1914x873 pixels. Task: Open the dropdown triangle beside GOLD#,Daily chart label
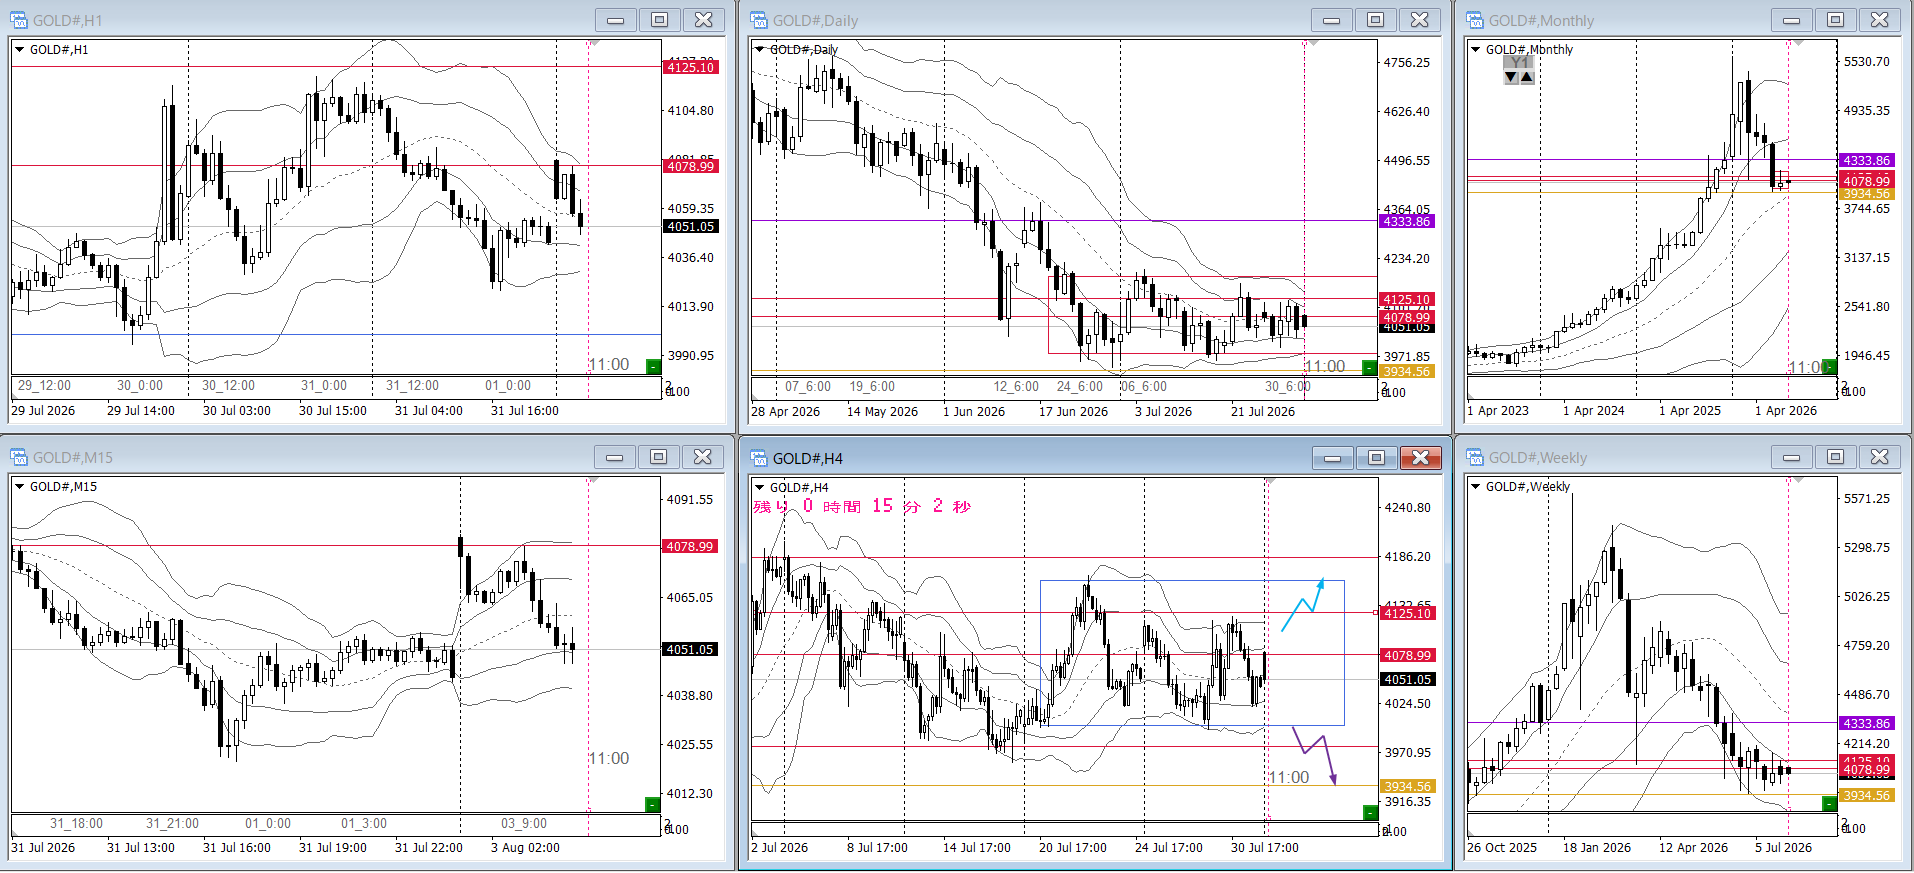(x=760, y=49)
